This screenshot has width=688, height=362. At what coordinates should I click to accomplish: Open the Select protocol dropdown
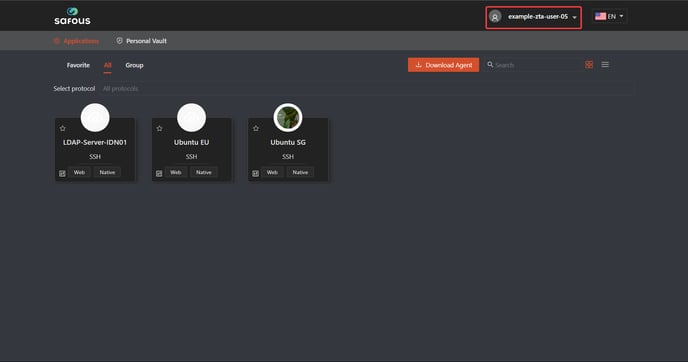click(x=367, y=89)
